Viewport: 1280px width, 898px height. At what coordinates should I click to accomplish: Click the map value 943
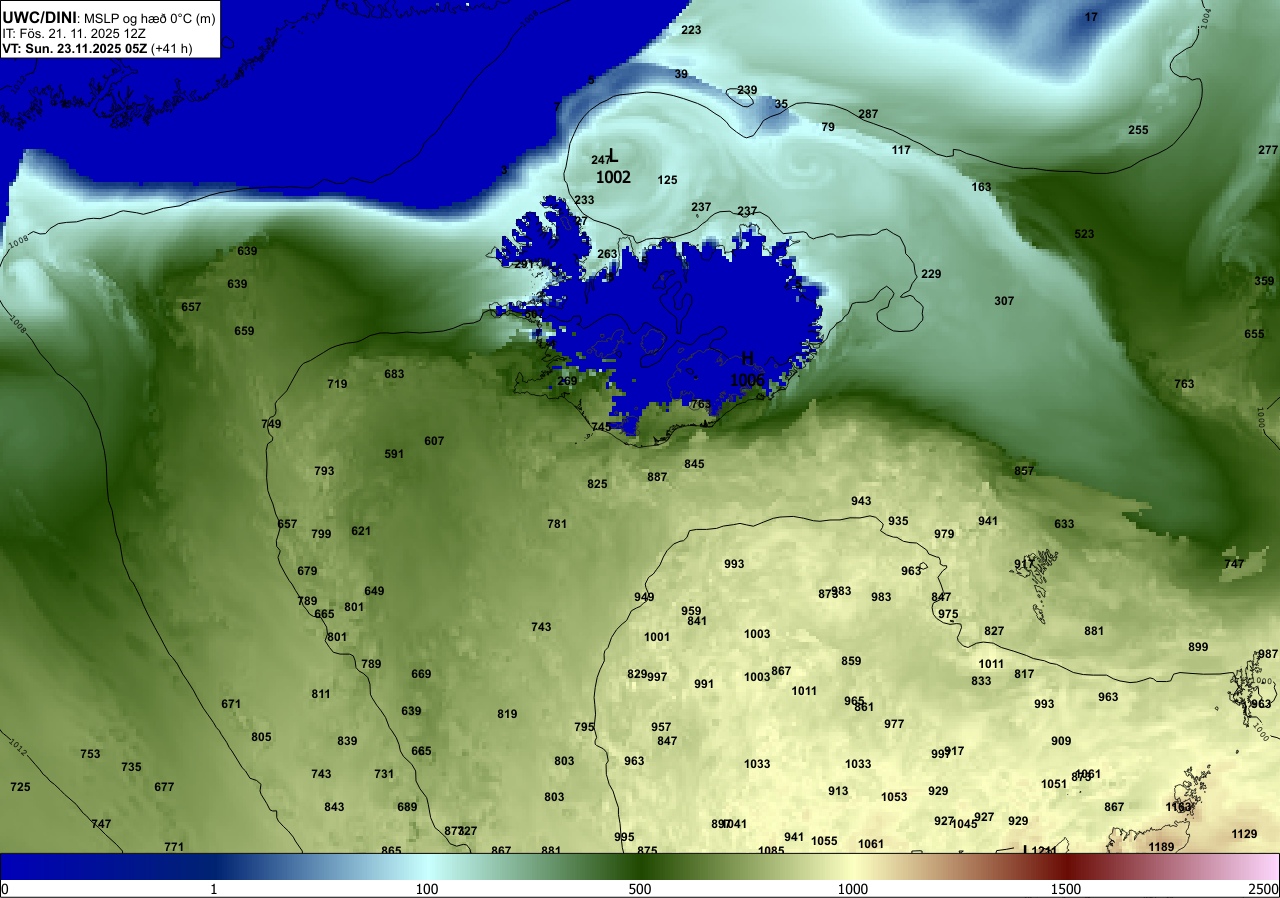[861, 501]
